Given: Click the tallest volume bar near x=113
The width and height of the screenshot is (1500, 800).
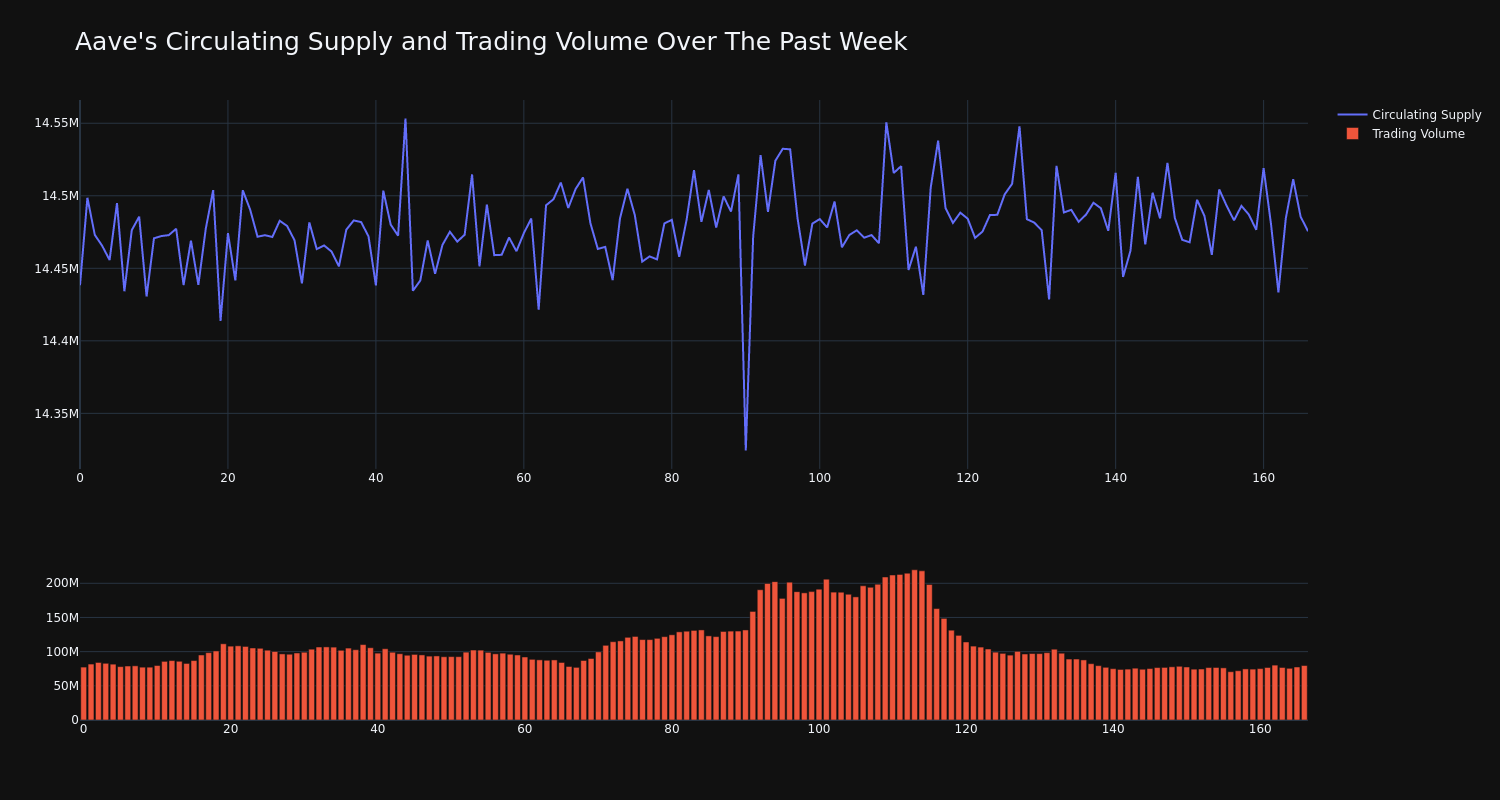Looking at the screenshot, I should pos(915,645).
